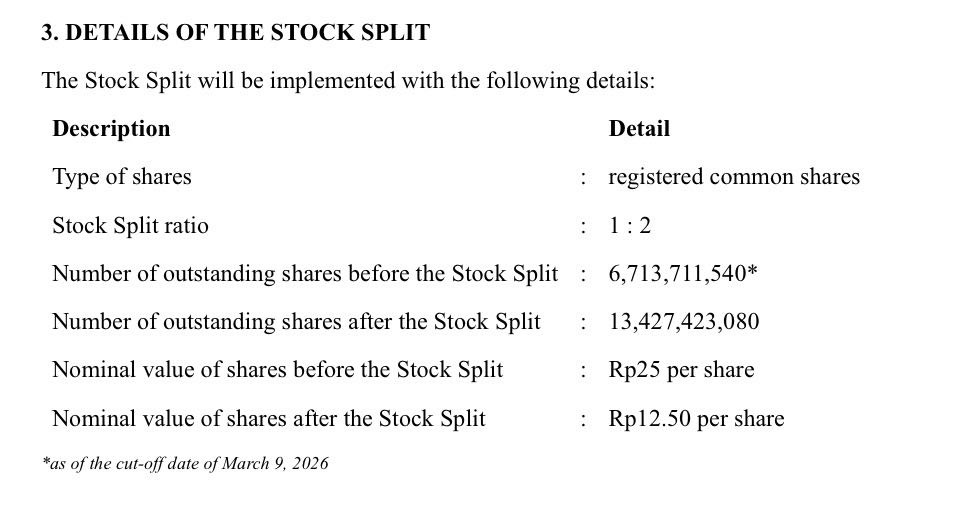Select the value "registered common shares"
This screenshot has width=976, height=531.
pyautogui.click(x=733, y=177)
